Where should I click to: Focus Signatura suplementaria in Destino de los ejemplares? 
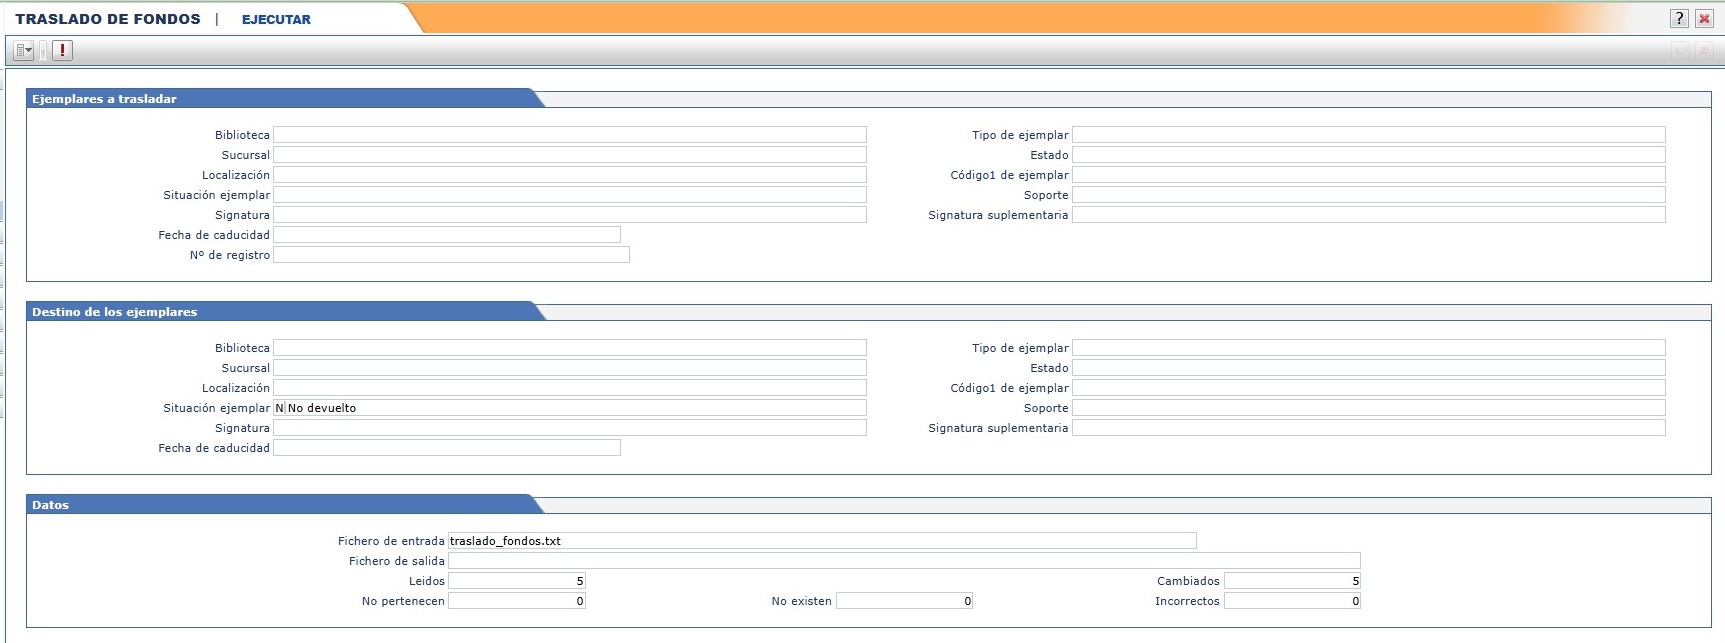click(1368, 428)
